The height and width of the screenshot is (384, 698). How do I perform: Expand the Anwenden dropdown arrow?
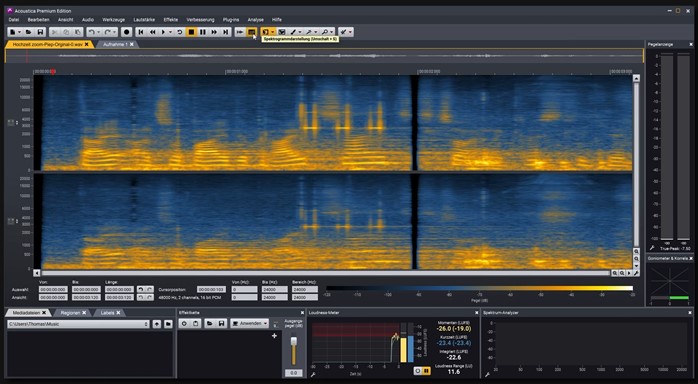coord(265,323)
